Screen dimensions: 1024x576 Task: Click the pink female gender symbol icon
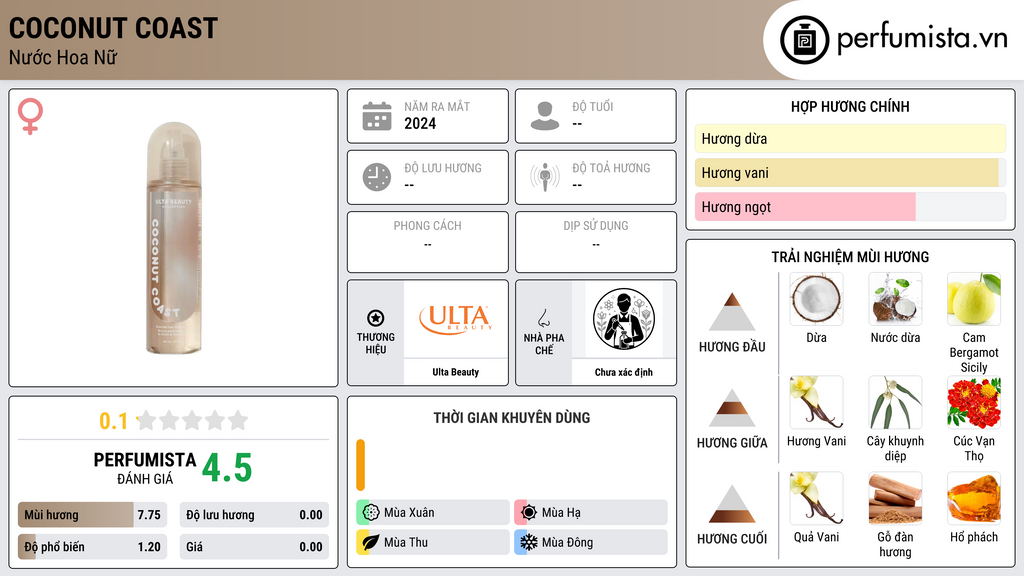(30, 116)
